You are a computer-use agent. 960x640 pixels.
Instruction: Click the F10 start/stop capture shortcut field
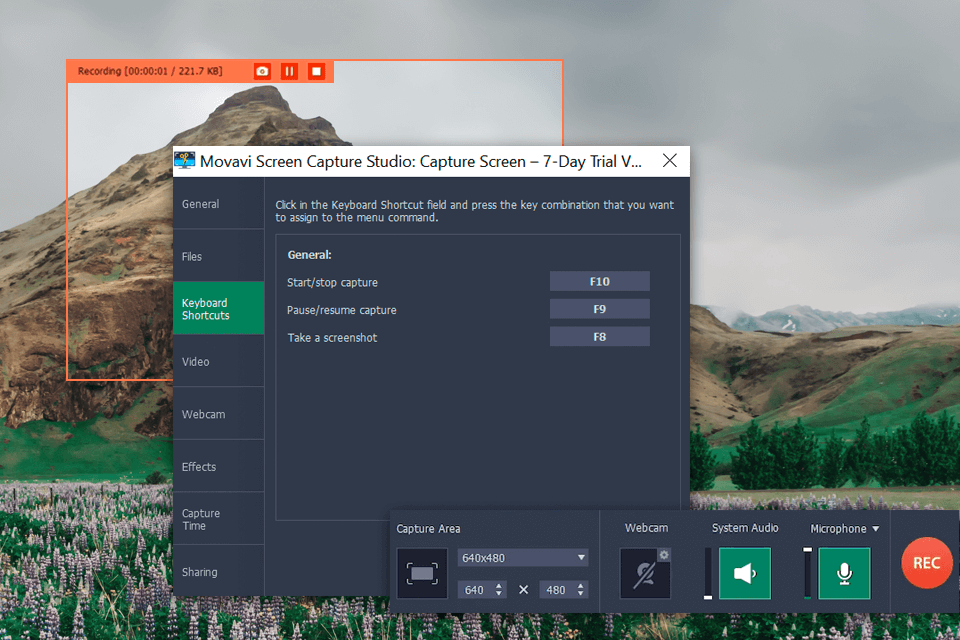599,281
